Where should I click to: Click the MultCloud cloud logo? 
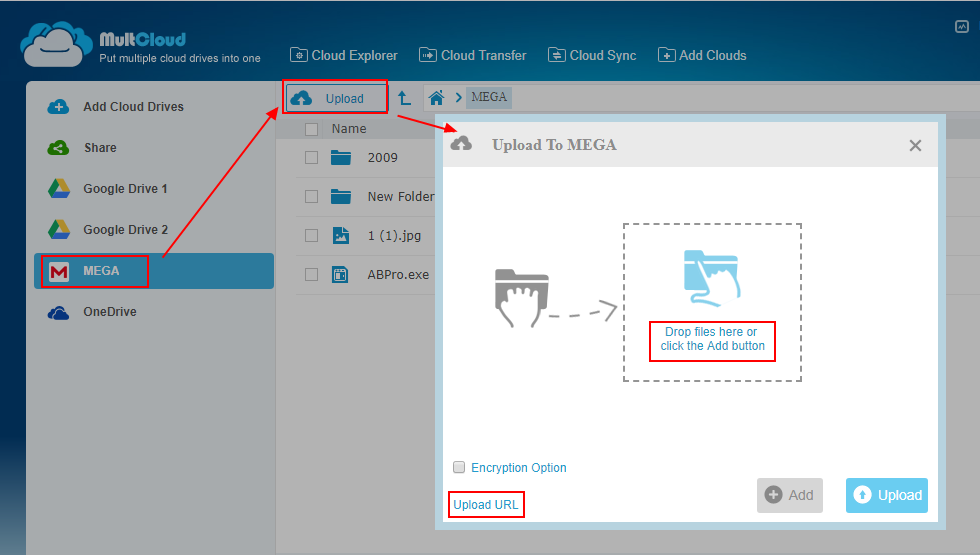(x=56, y=44)
